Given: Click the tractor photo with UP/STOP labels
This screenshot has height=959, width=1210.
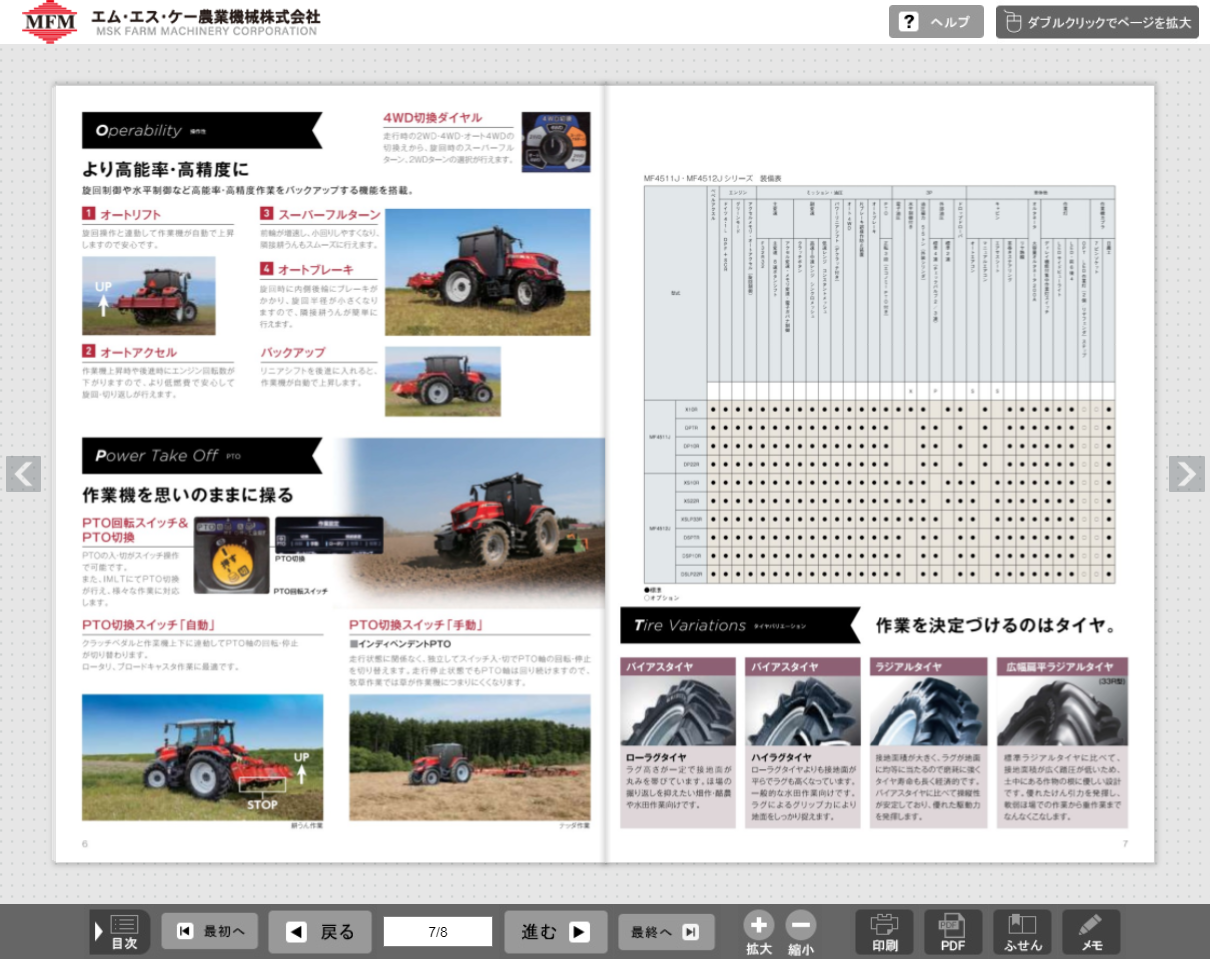Looking at the screenshot, I should point(202,757).
